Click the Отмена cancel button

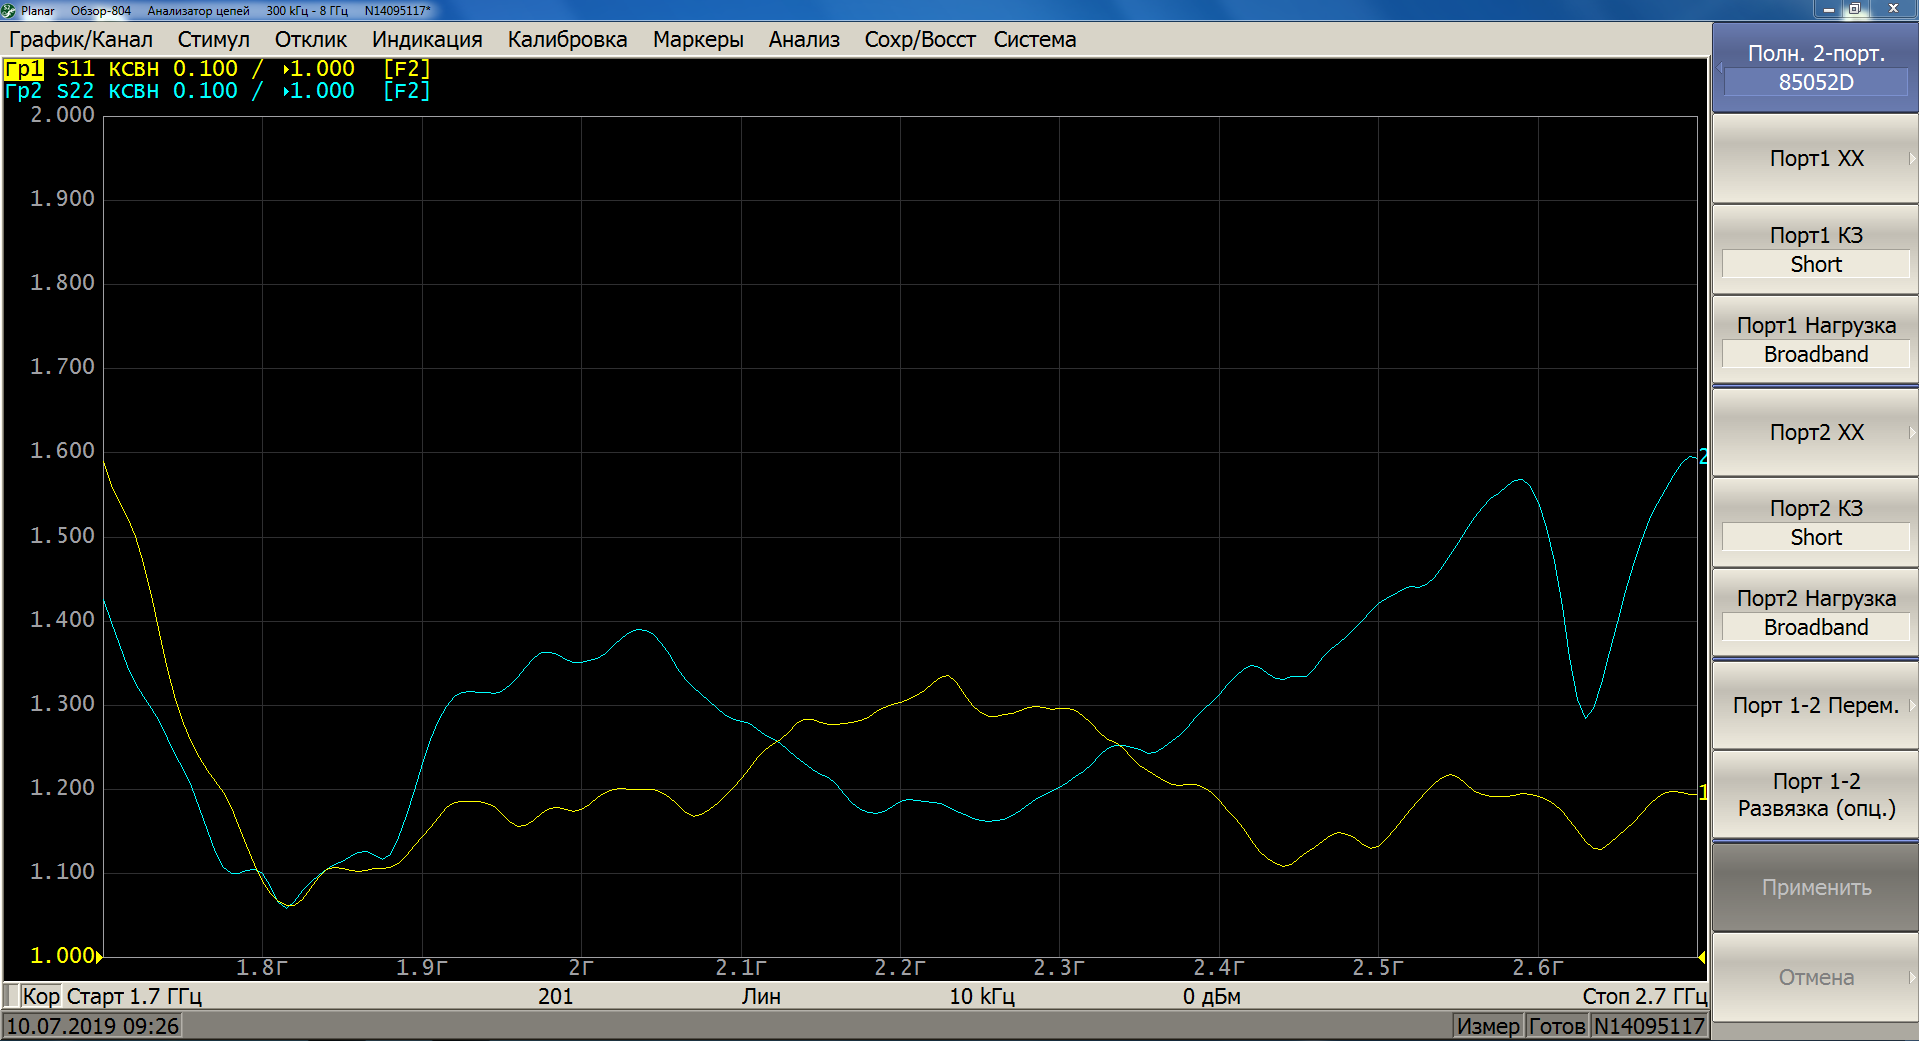tap(1815, 977)
